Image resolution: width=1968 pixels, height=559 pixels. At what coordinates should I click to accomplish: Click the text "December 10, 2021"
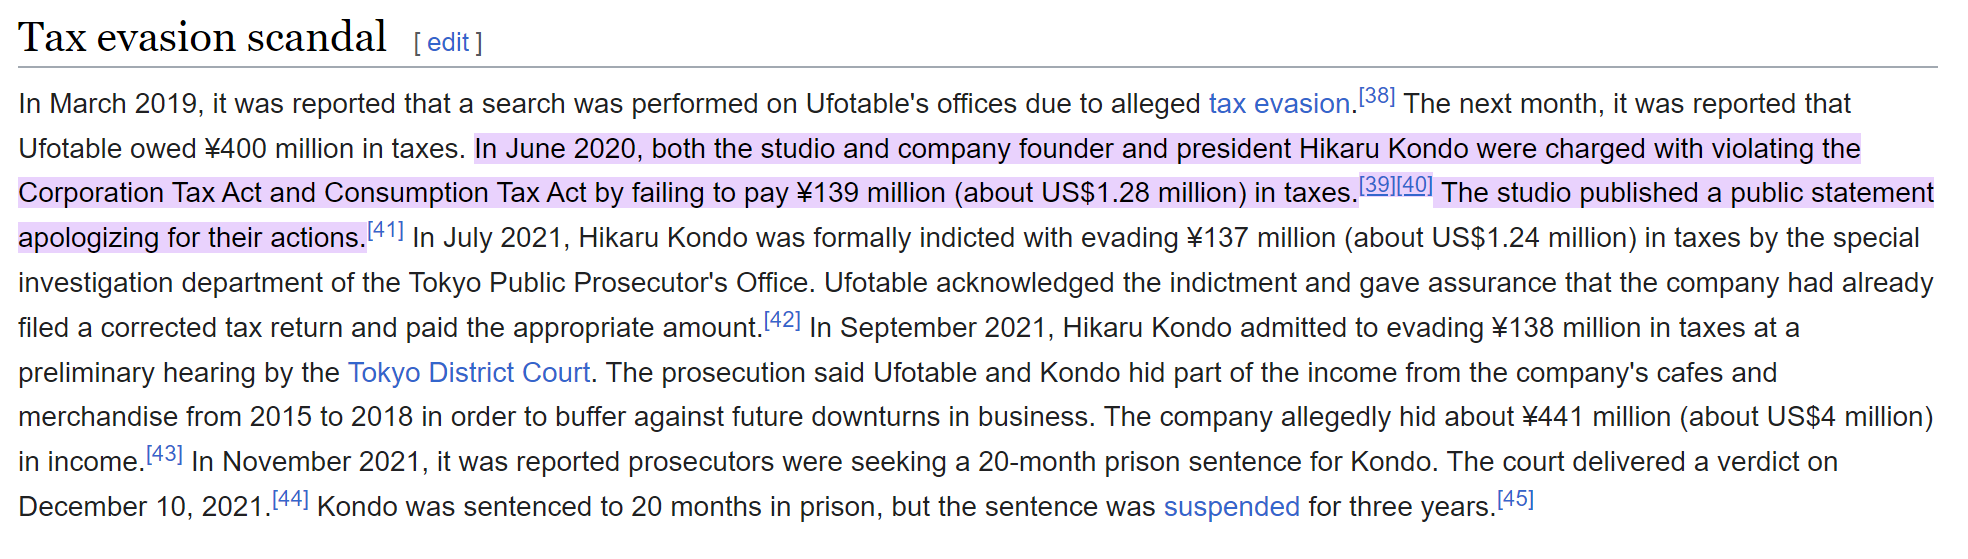143,507
